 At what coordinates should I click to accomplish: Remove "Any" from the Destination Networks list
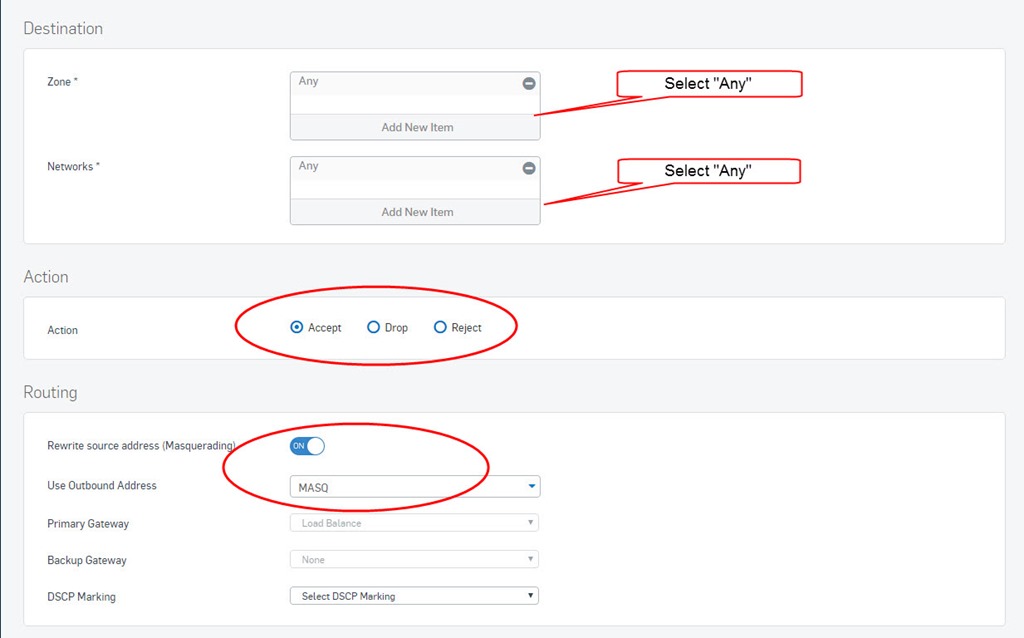529,168
